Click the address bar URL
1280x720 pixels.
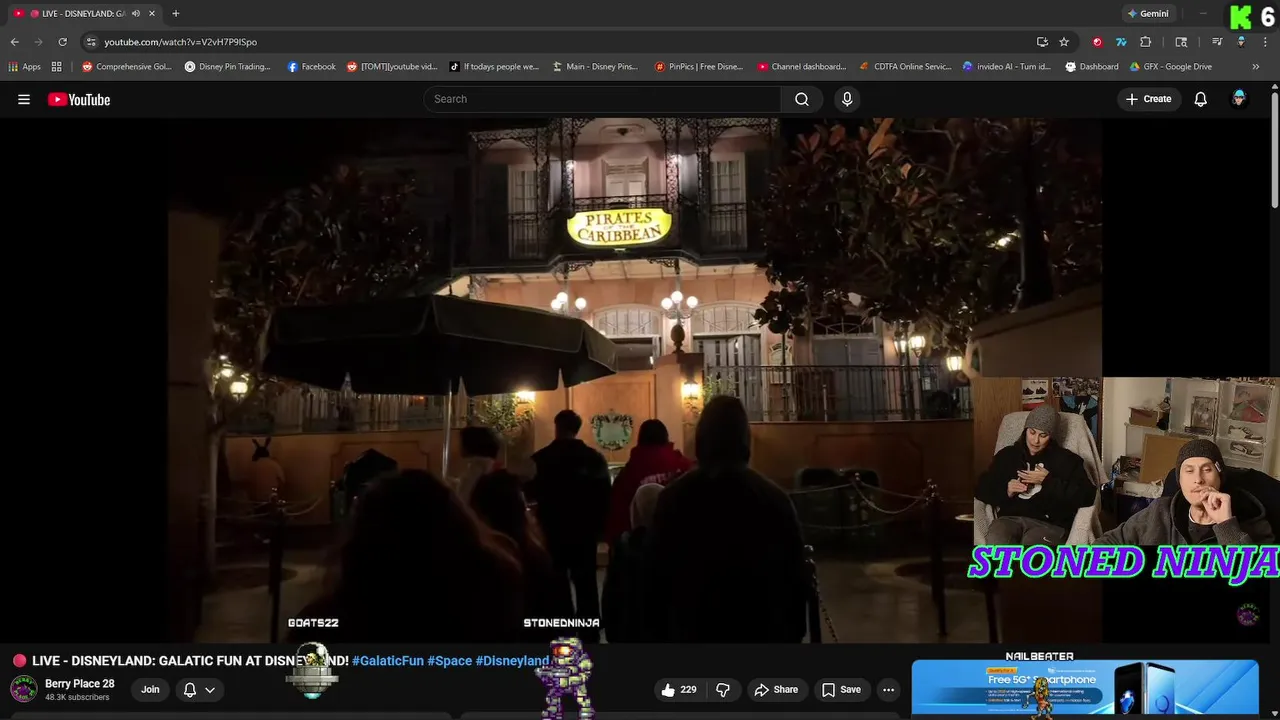tap(180, 42)
